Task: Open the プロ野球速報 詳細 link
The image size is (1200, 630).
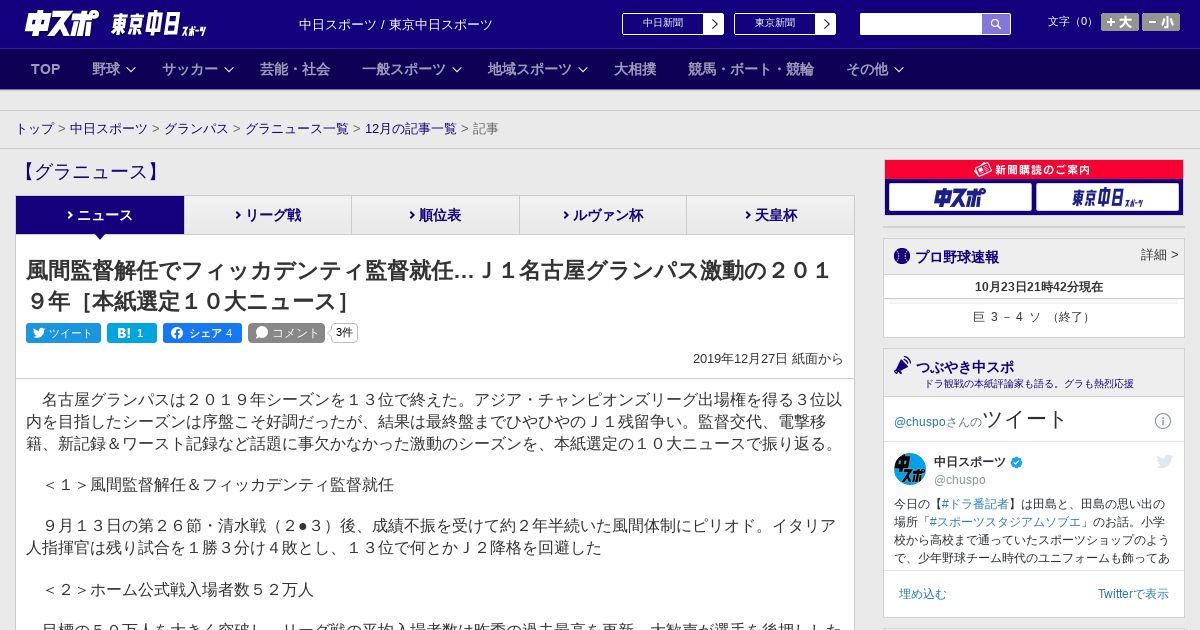Action: 1159,255
